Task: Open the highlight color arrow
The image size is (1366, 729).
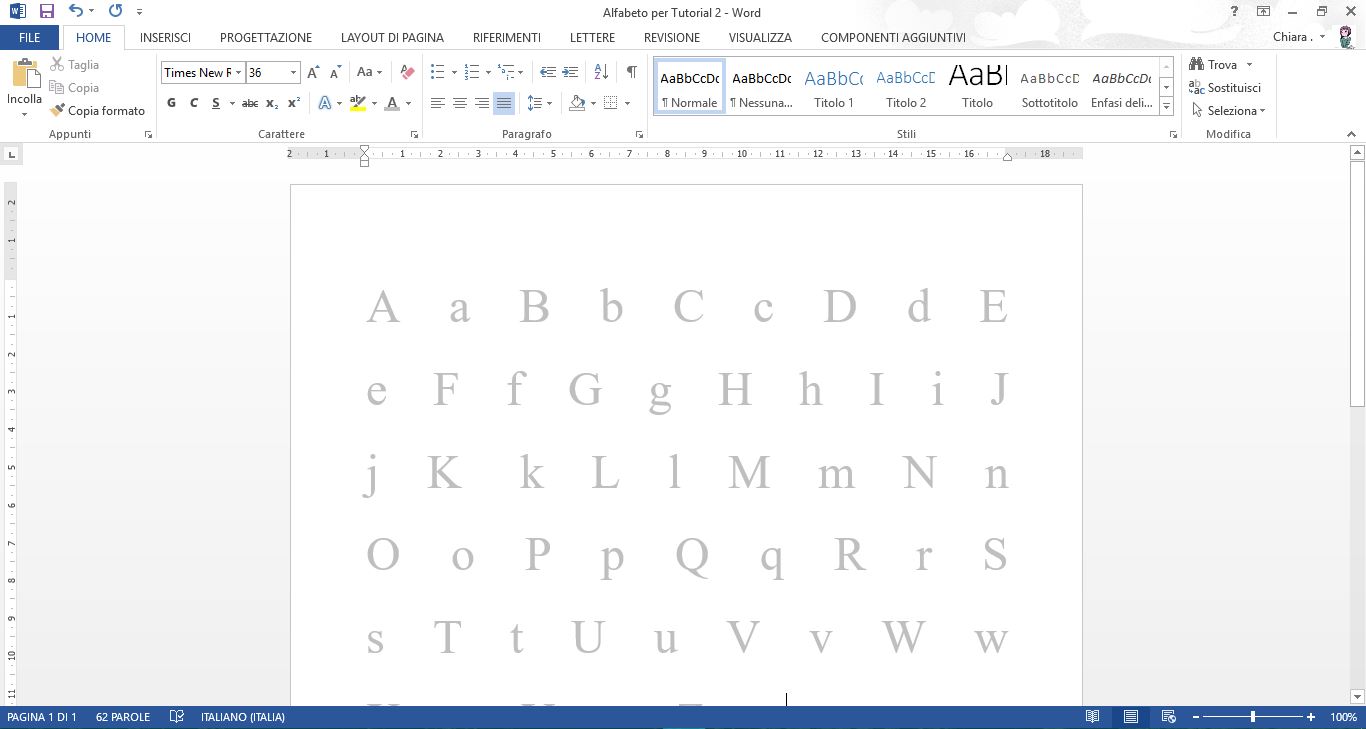Action: point(374,103)
